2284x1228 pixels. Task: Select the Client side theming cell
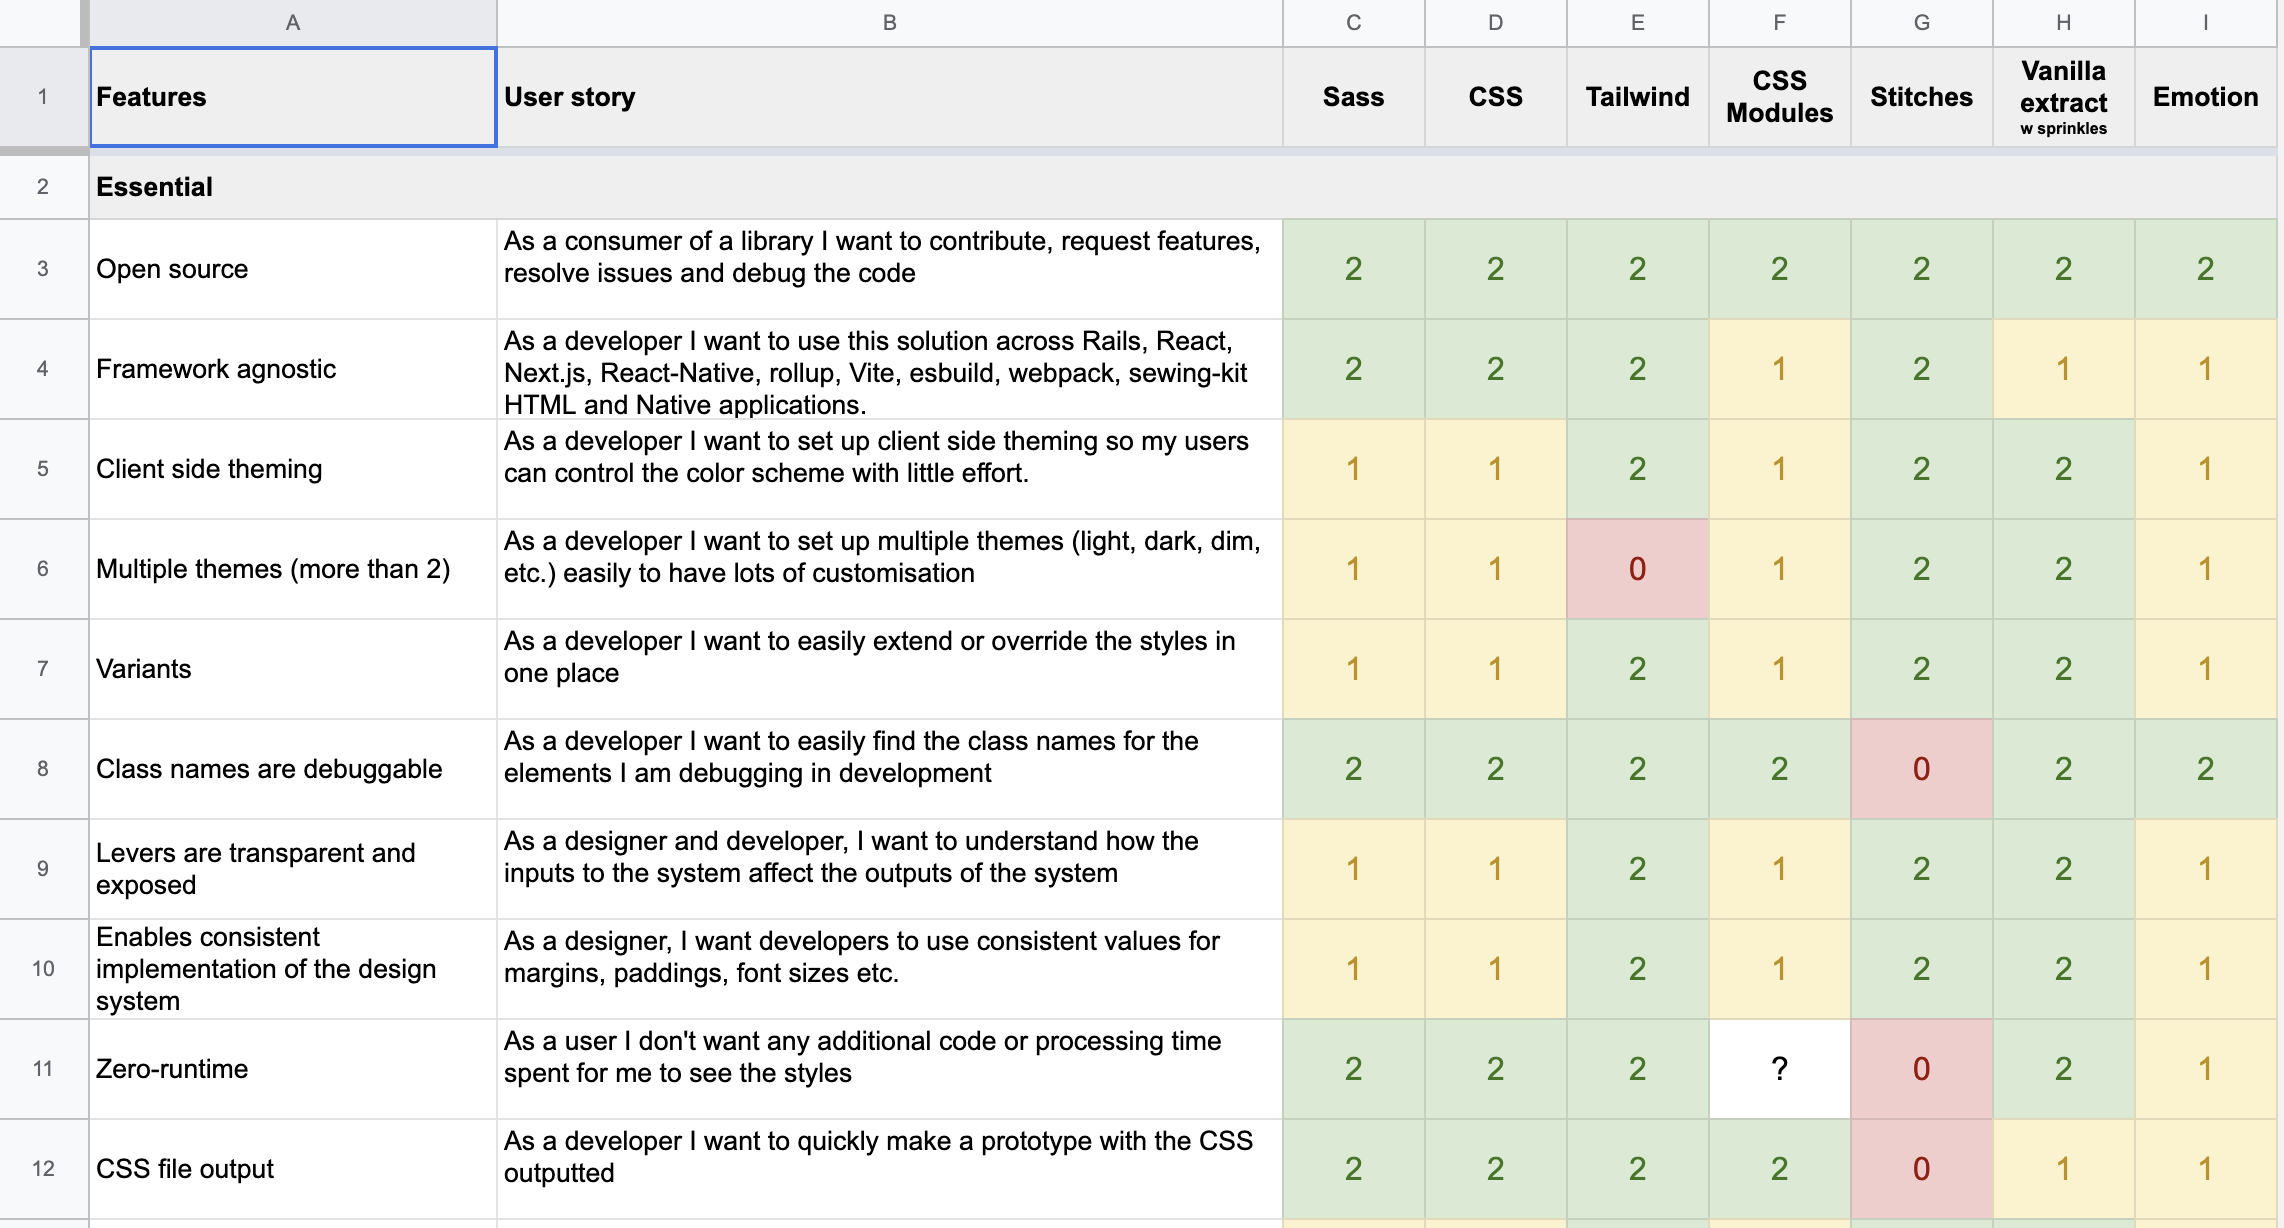pyautogui.click(x=293, y=469)
